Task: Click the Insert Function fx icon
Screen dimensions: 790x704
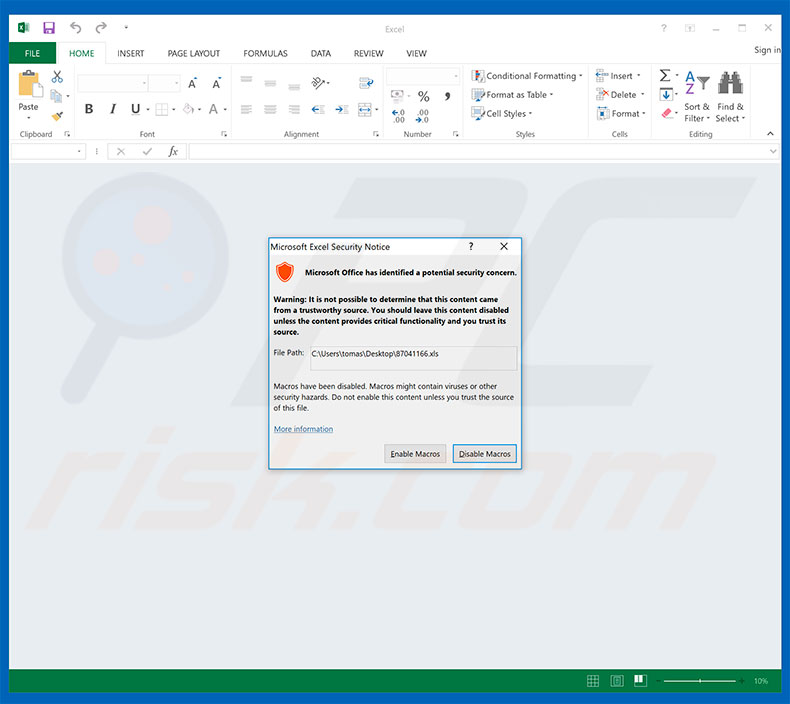Action: pyautogui.click(x=173, y=151)
